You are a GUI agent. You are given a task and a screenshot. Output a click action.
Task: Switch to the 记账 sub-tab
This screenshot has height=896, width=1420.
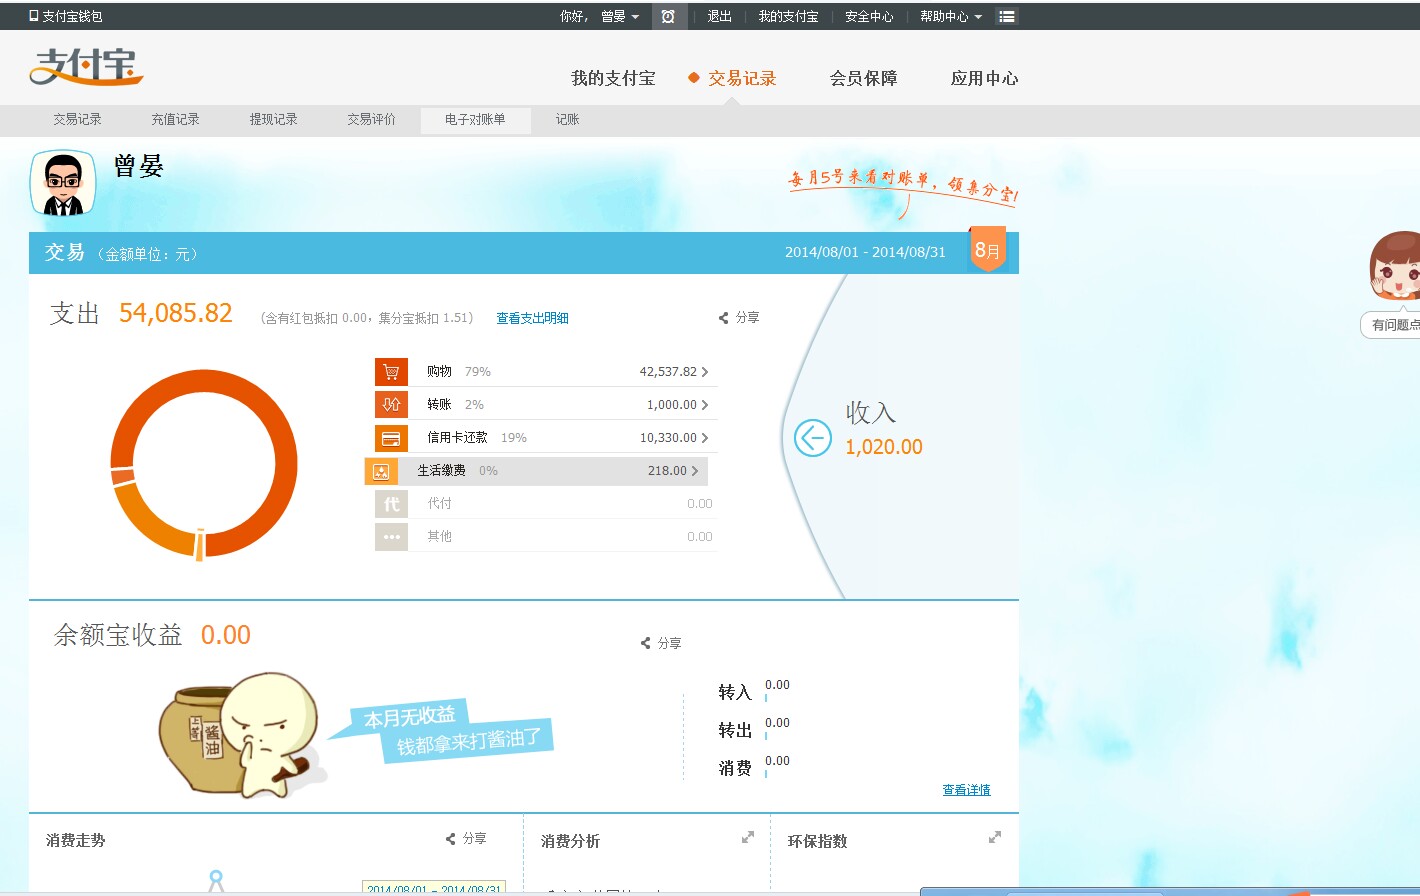click(x=568, y=120)
